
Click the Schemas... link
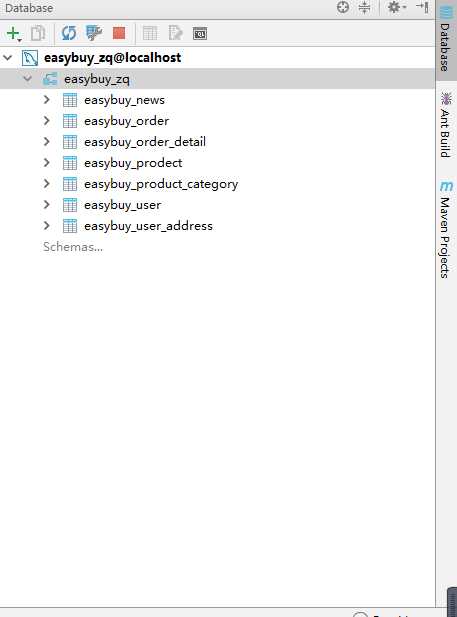click(73, 247)
